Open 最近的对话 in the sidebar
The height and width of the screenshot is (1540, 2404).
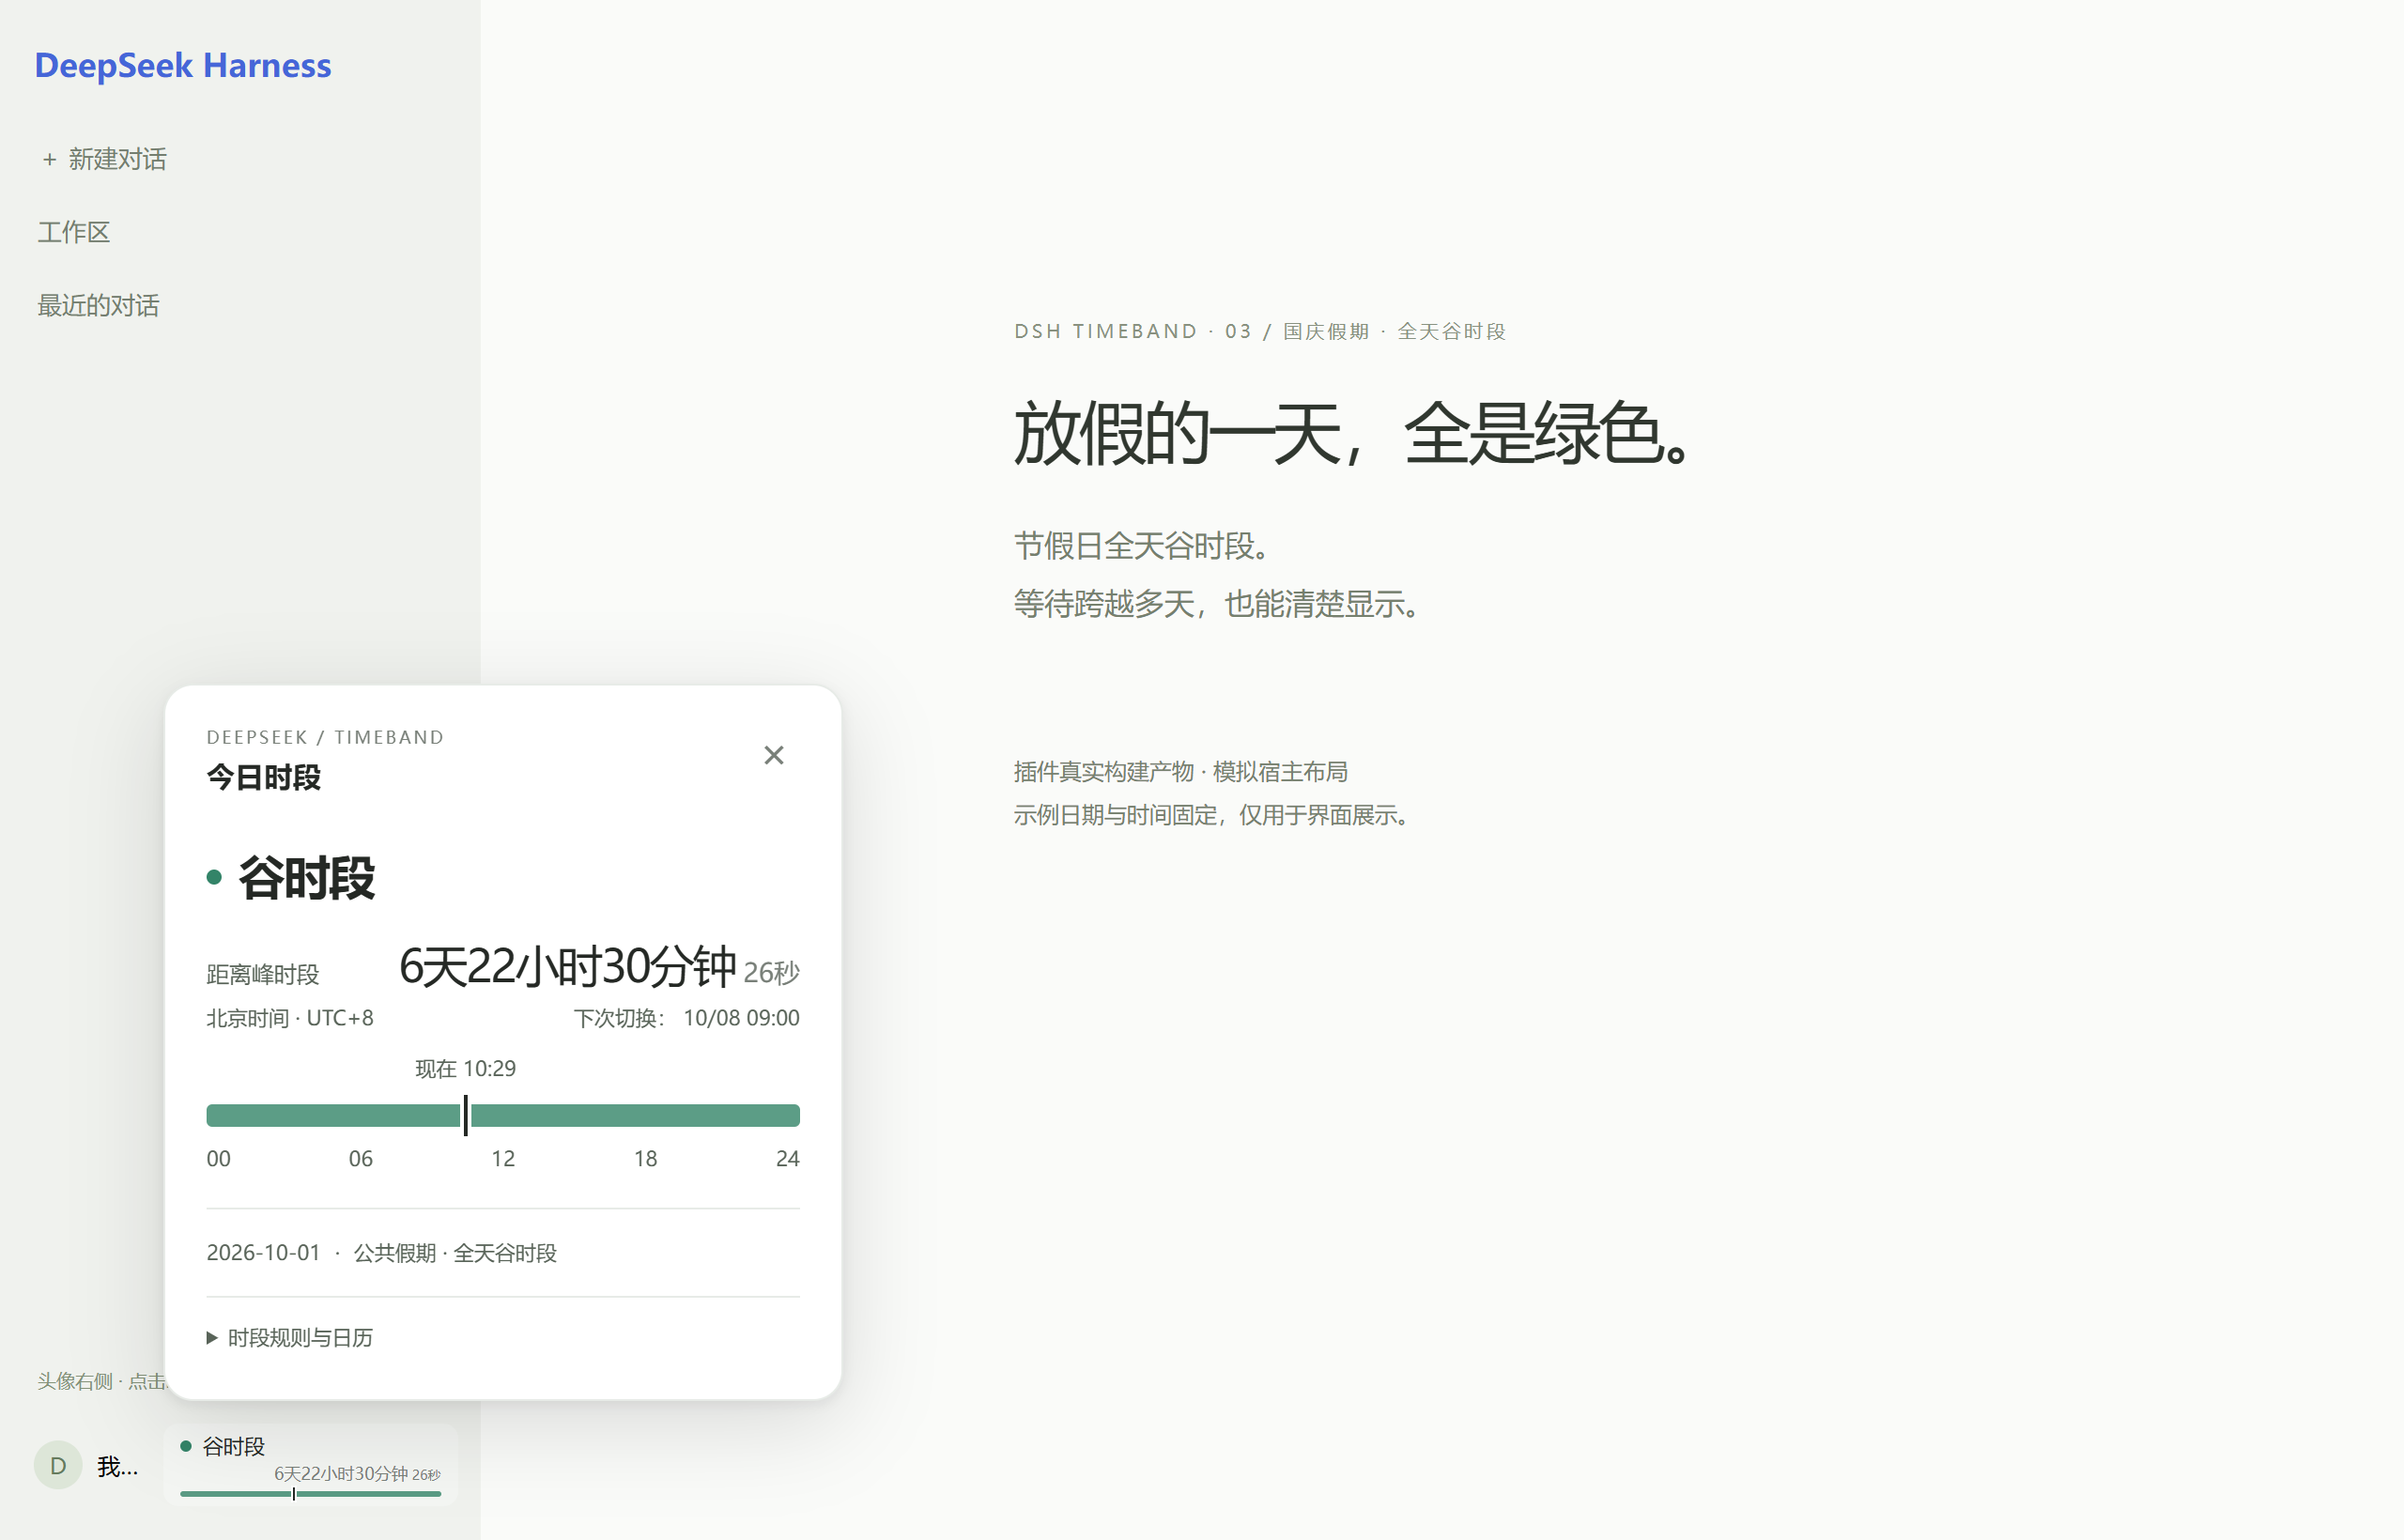tap(98, 305)
